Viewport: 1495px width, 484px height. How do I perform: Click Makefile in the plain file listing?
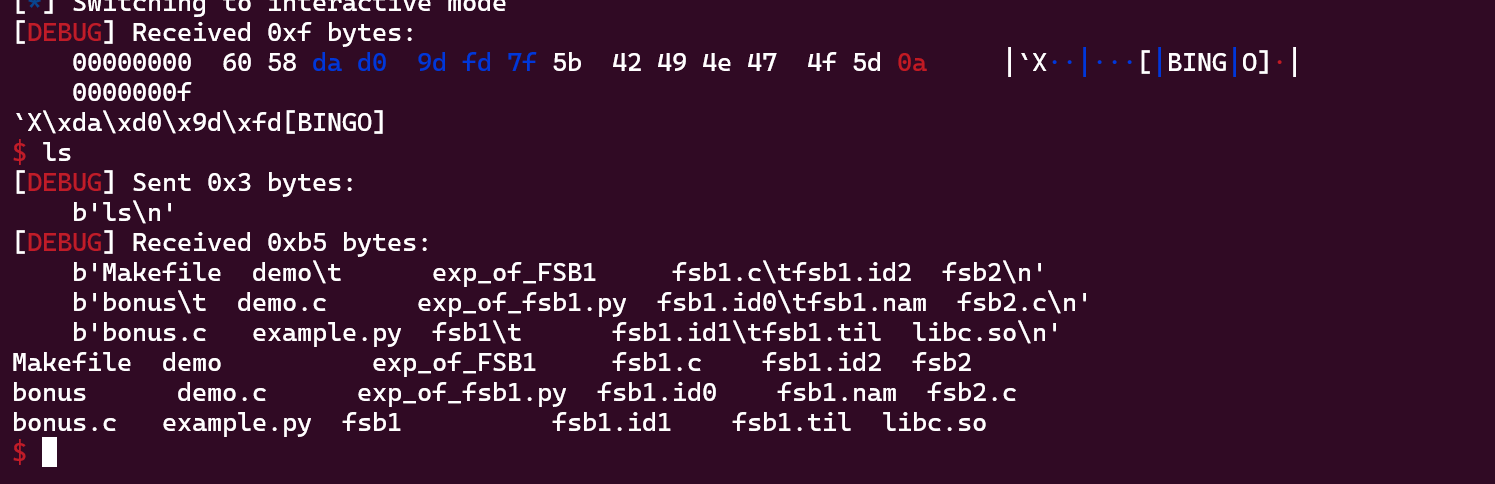[71, 363]
